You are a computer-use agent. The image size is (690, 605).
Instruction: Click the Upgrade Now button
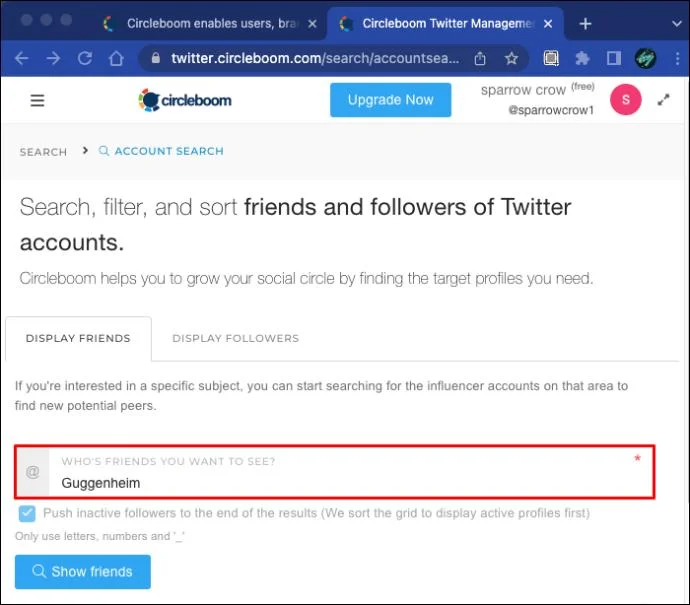pos(390,100)
